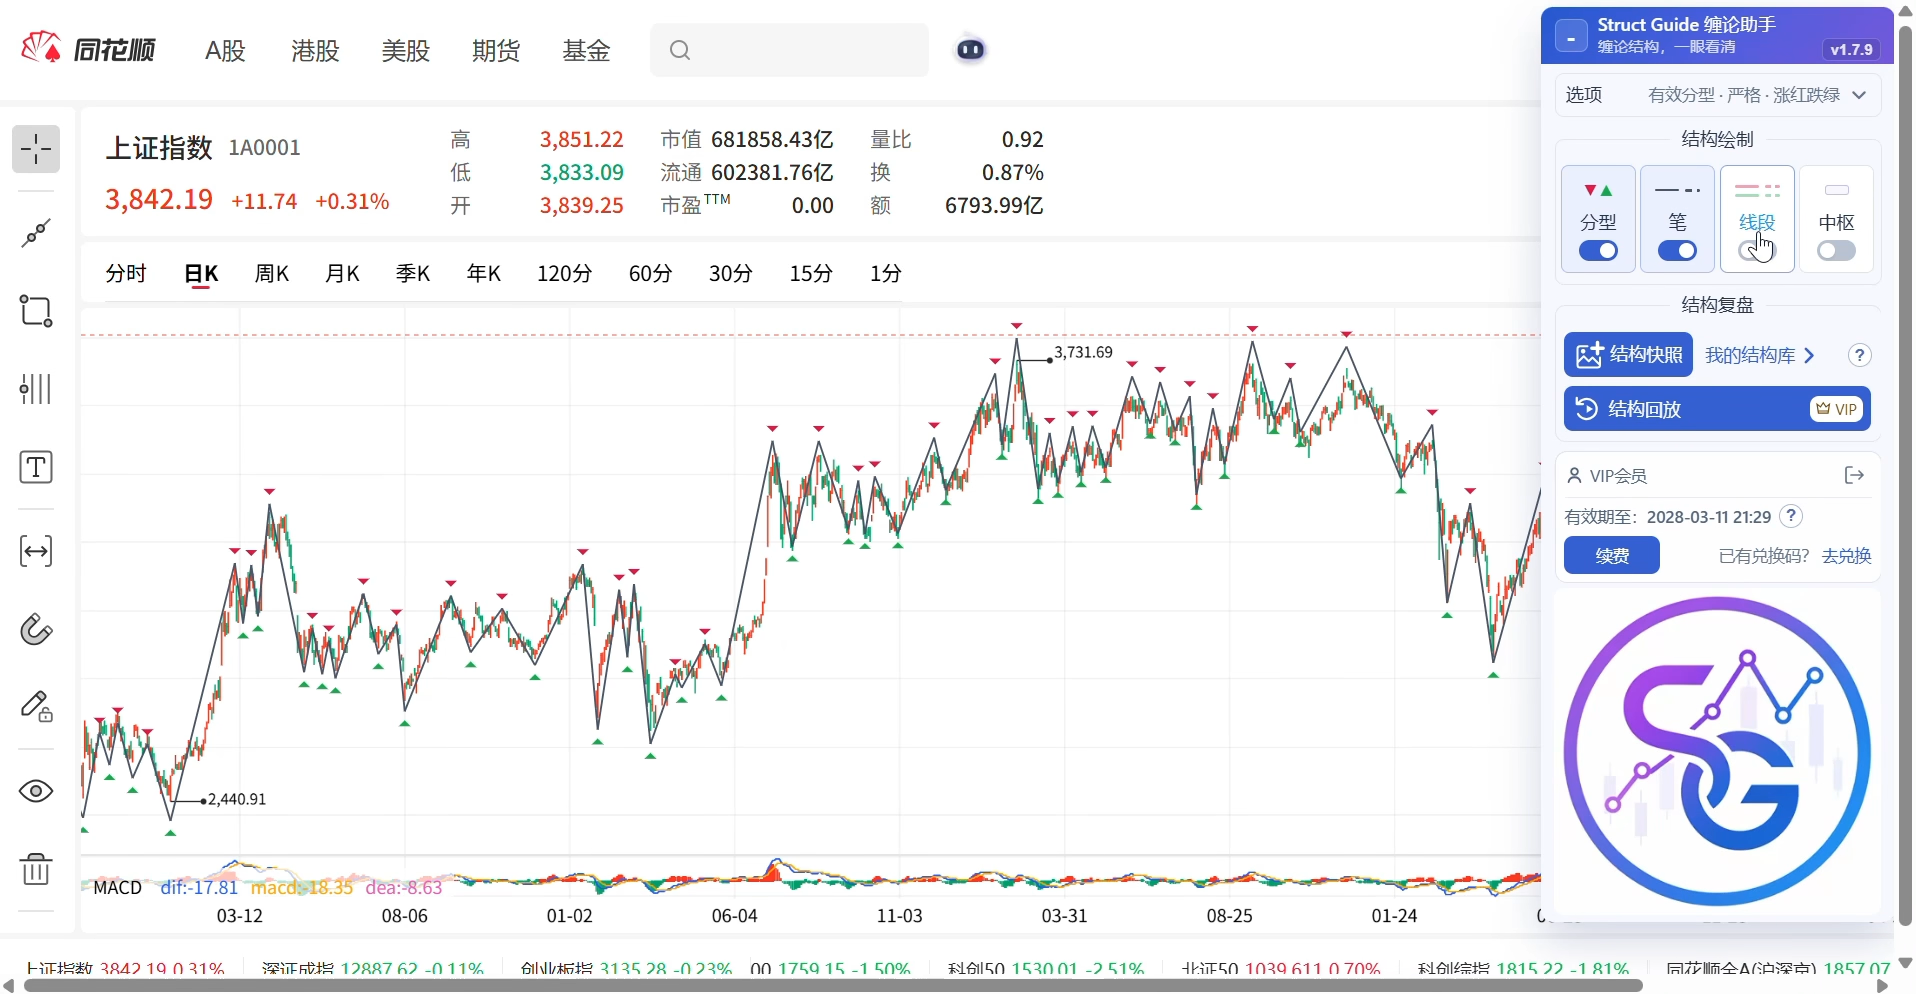Enable the 中枢 toggle switch

tap(1836, 251)
